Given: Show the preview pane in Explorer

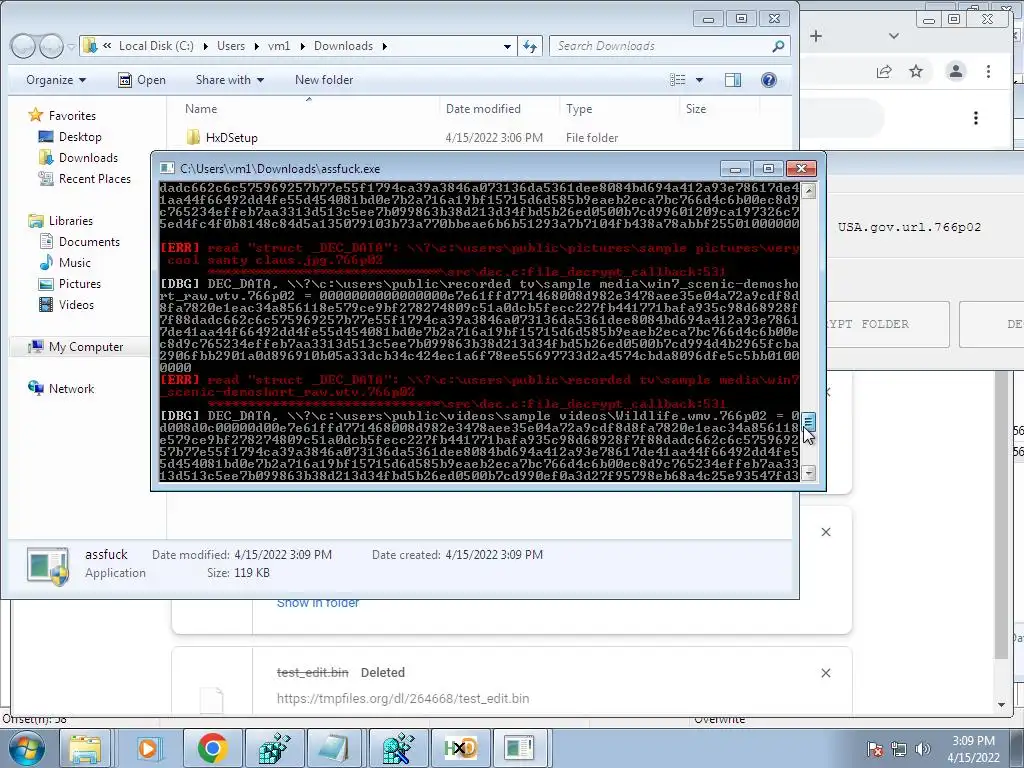Looking at the screenshot, I should point(733,80).
